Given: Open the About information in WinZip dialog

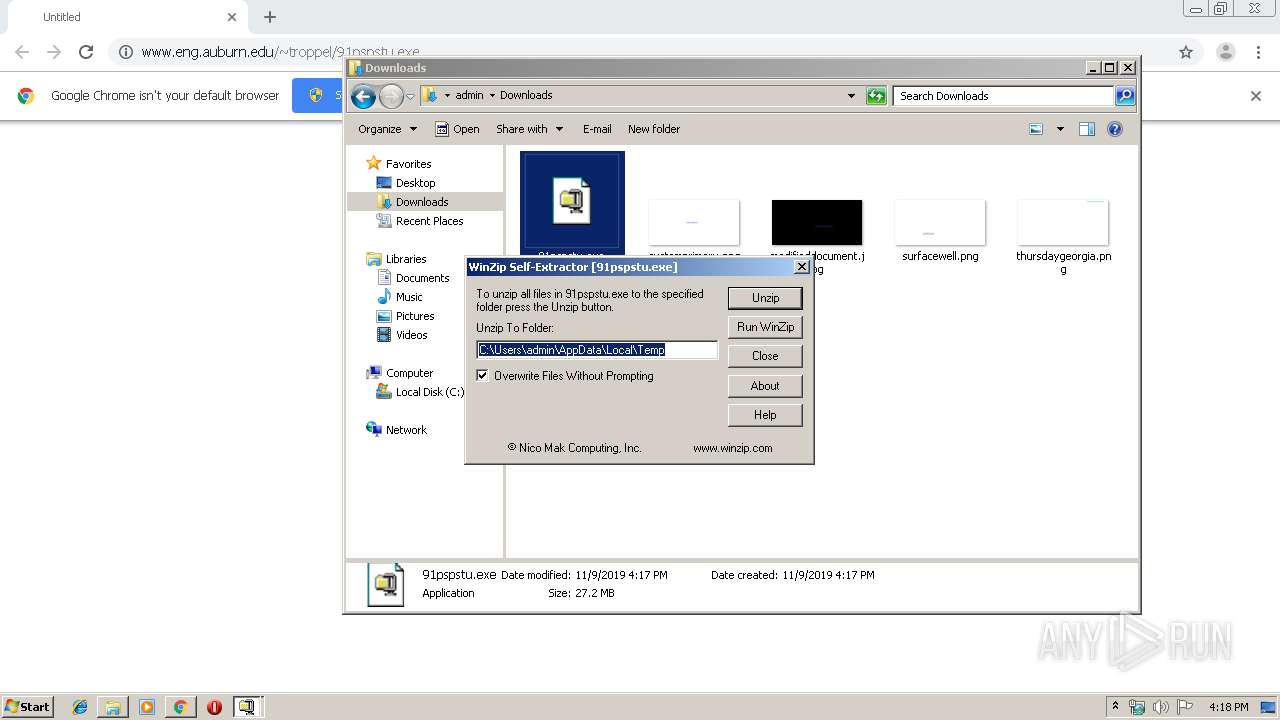Looking at the screenshot, I should (765, 386).
